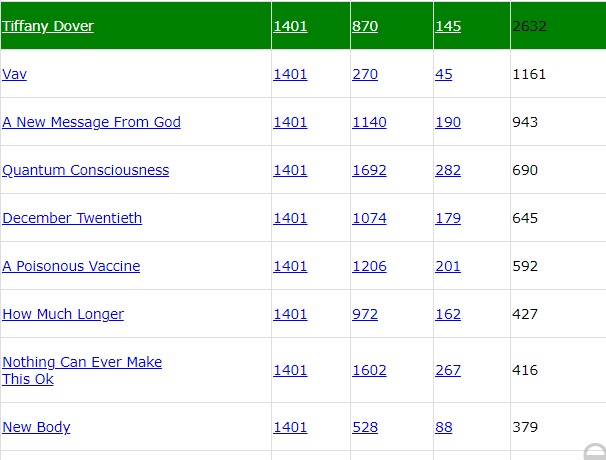Select the value 427
The height and width of the screenshot is (460, 606).
pos(525,314)
